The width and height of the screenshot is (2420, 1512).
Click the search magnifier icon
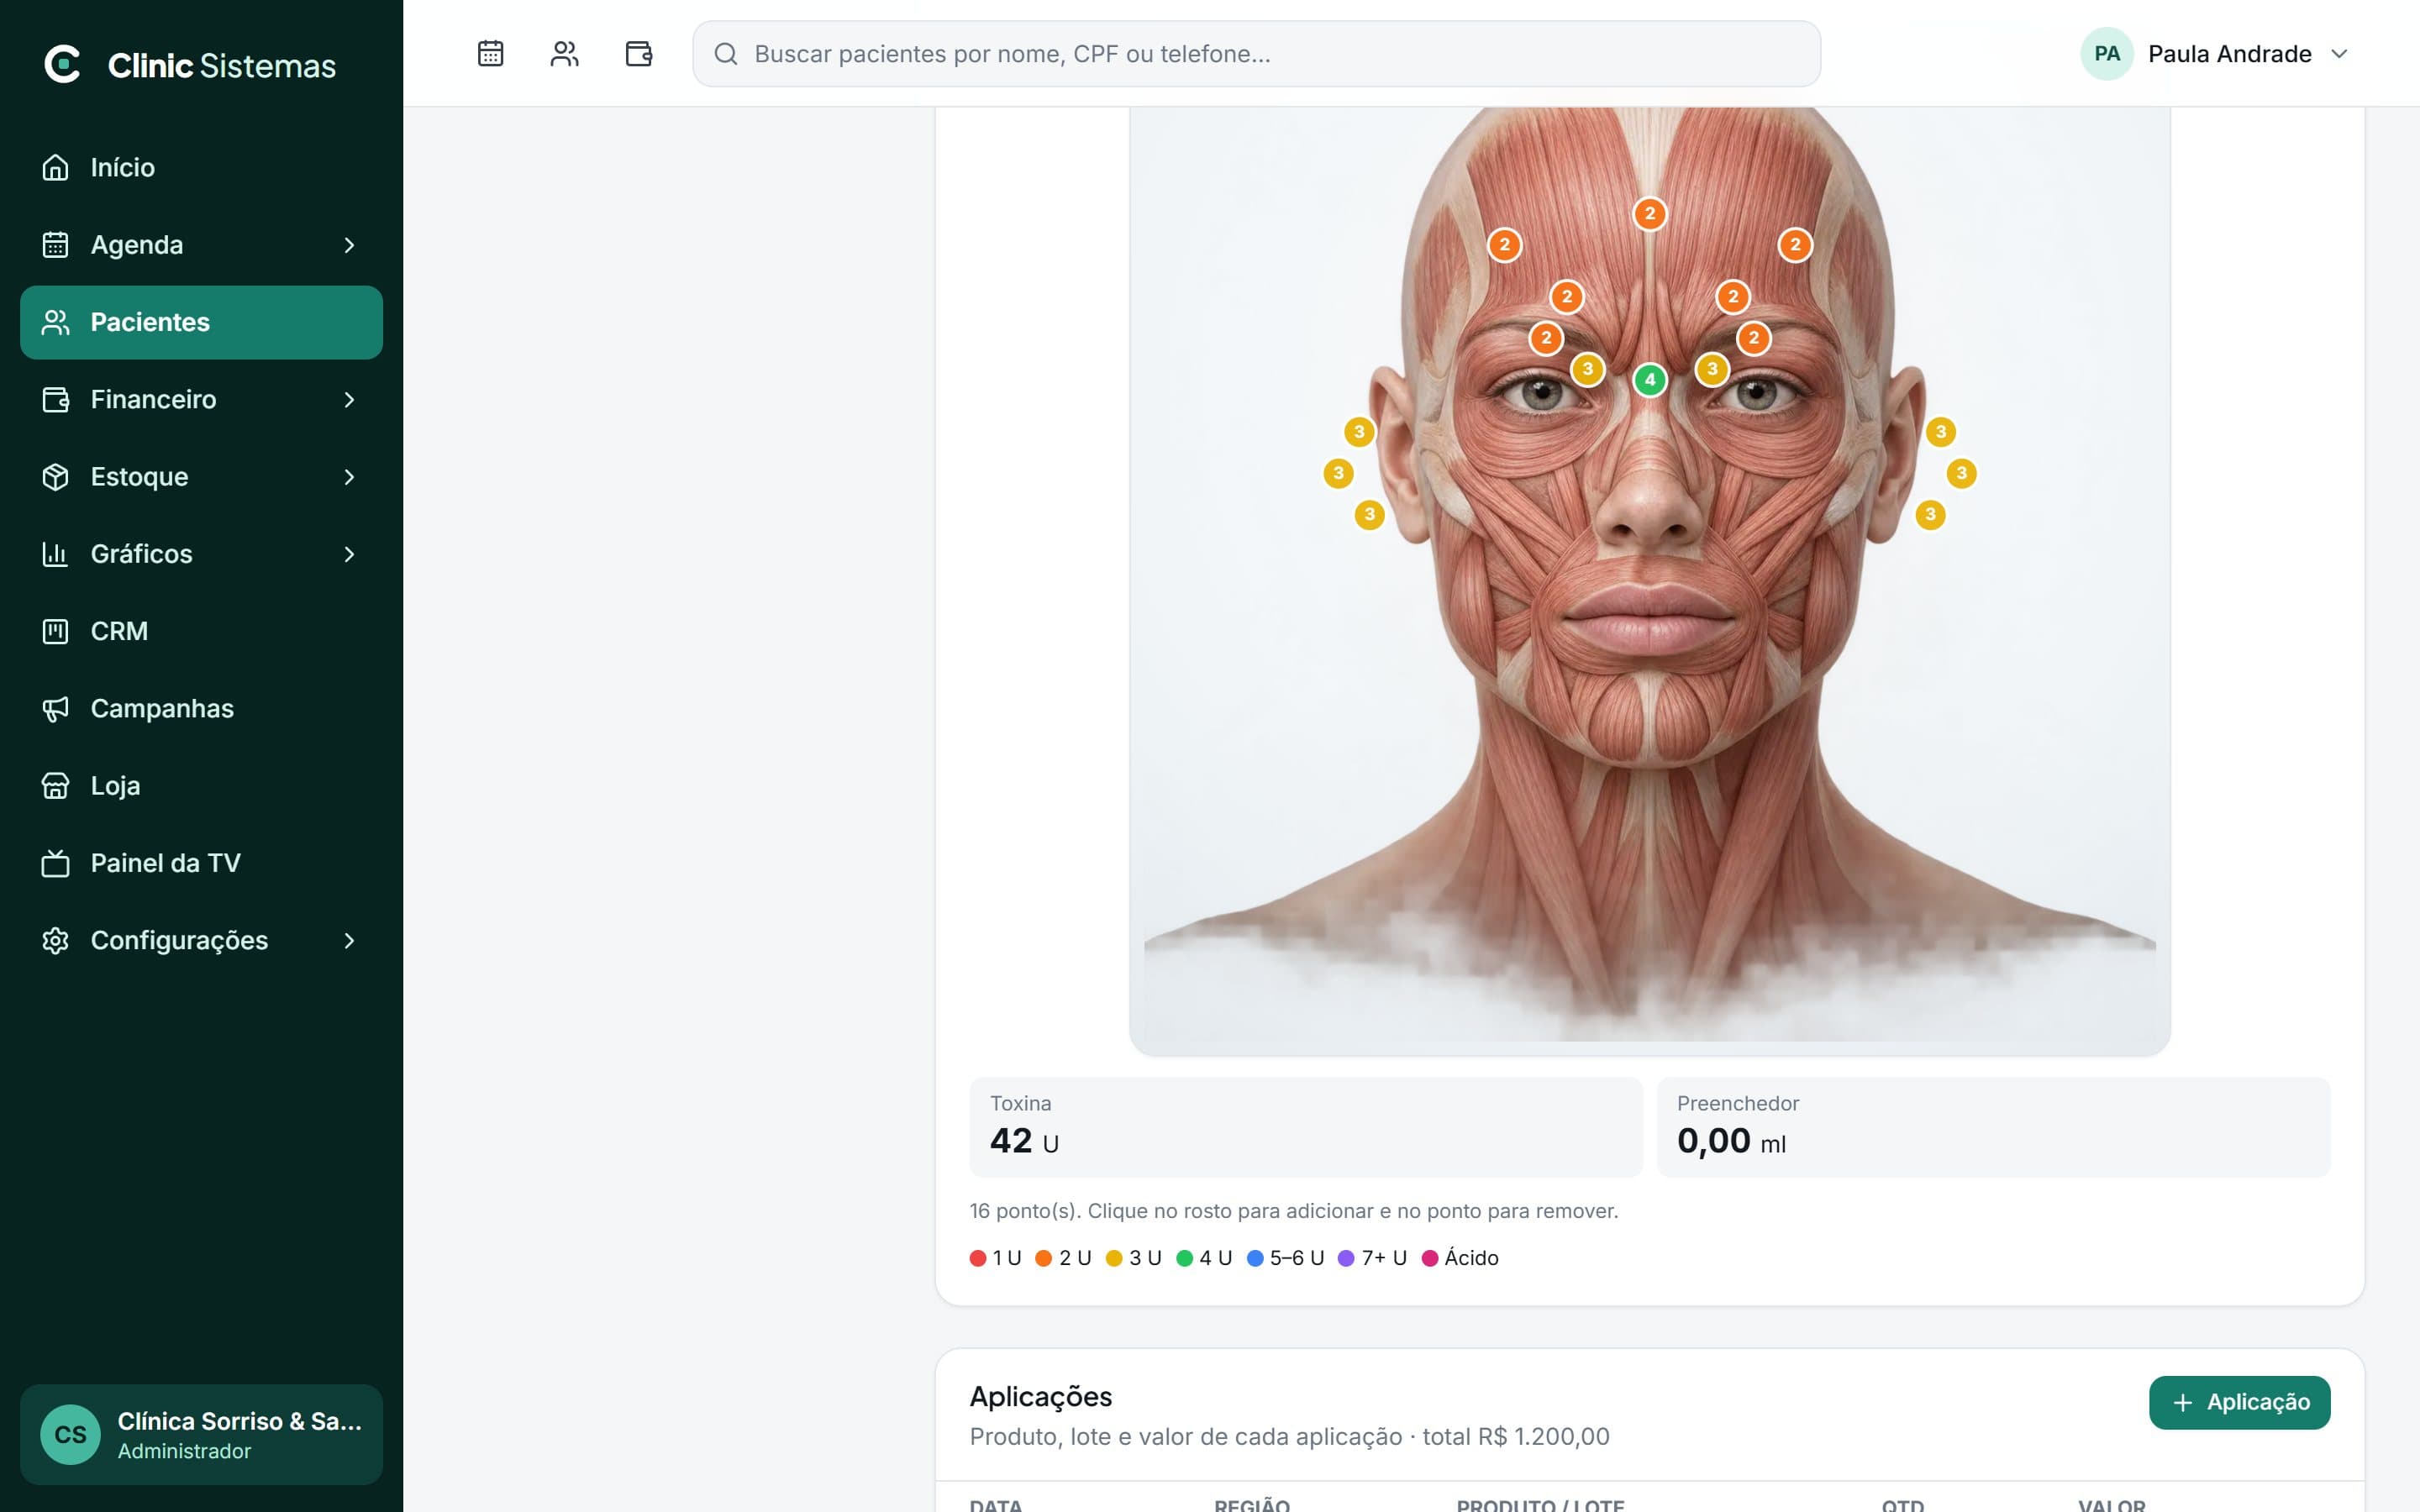[x=726, y=54]
